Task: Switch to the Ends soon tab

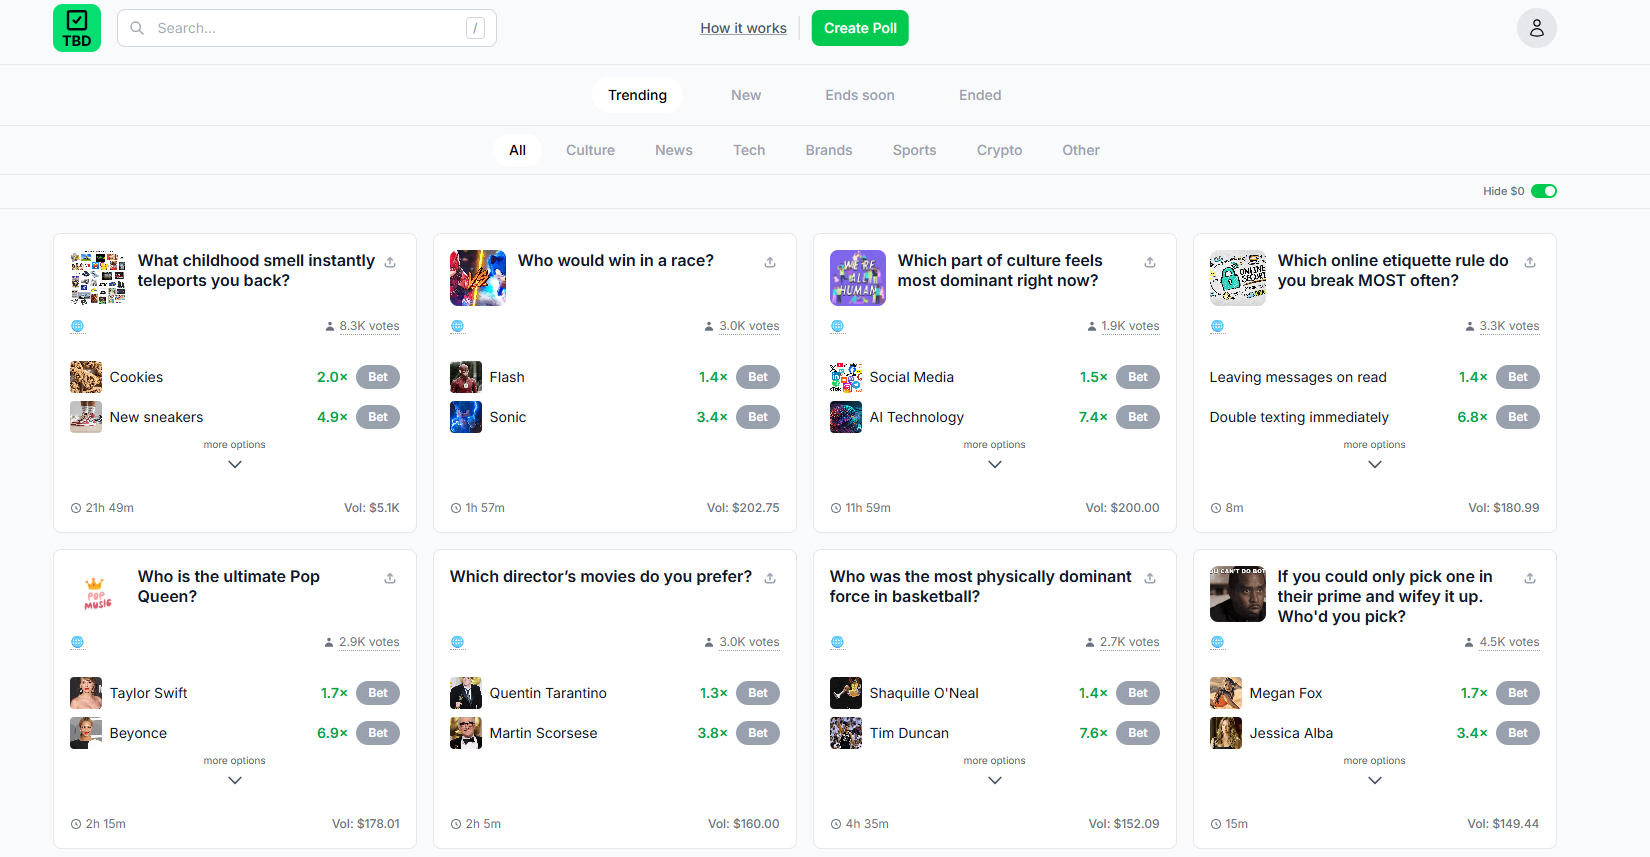Action: click(x=860, y=95)
